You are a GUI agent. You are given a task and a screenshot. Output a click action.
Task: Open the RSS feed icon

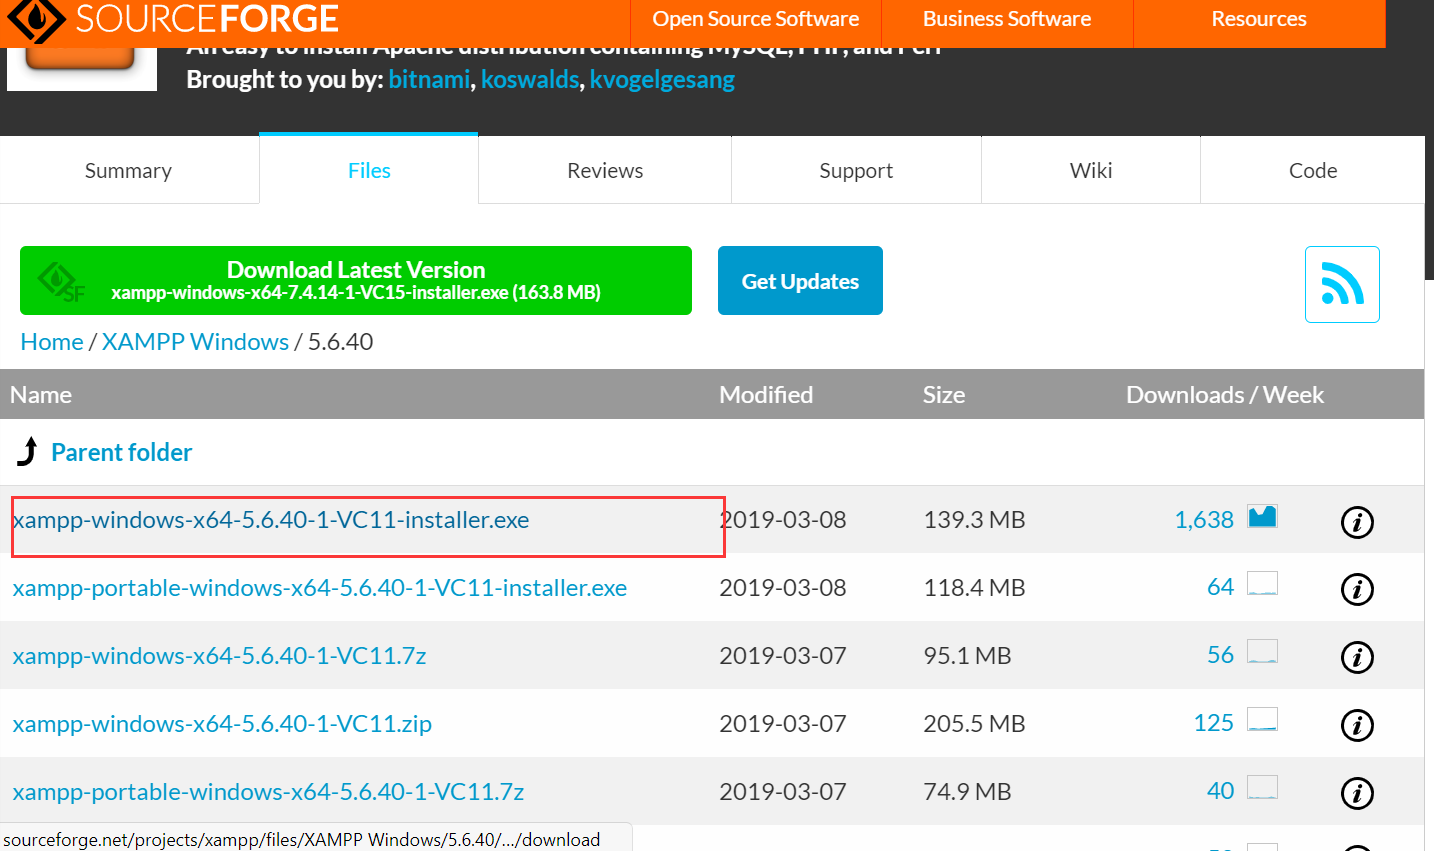[1342, 283]
